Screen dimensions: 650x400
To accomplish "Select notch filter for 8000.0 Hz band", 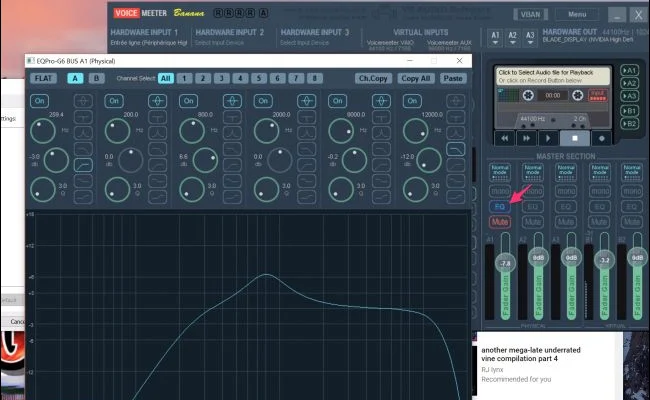I will (x=381, y=117).
